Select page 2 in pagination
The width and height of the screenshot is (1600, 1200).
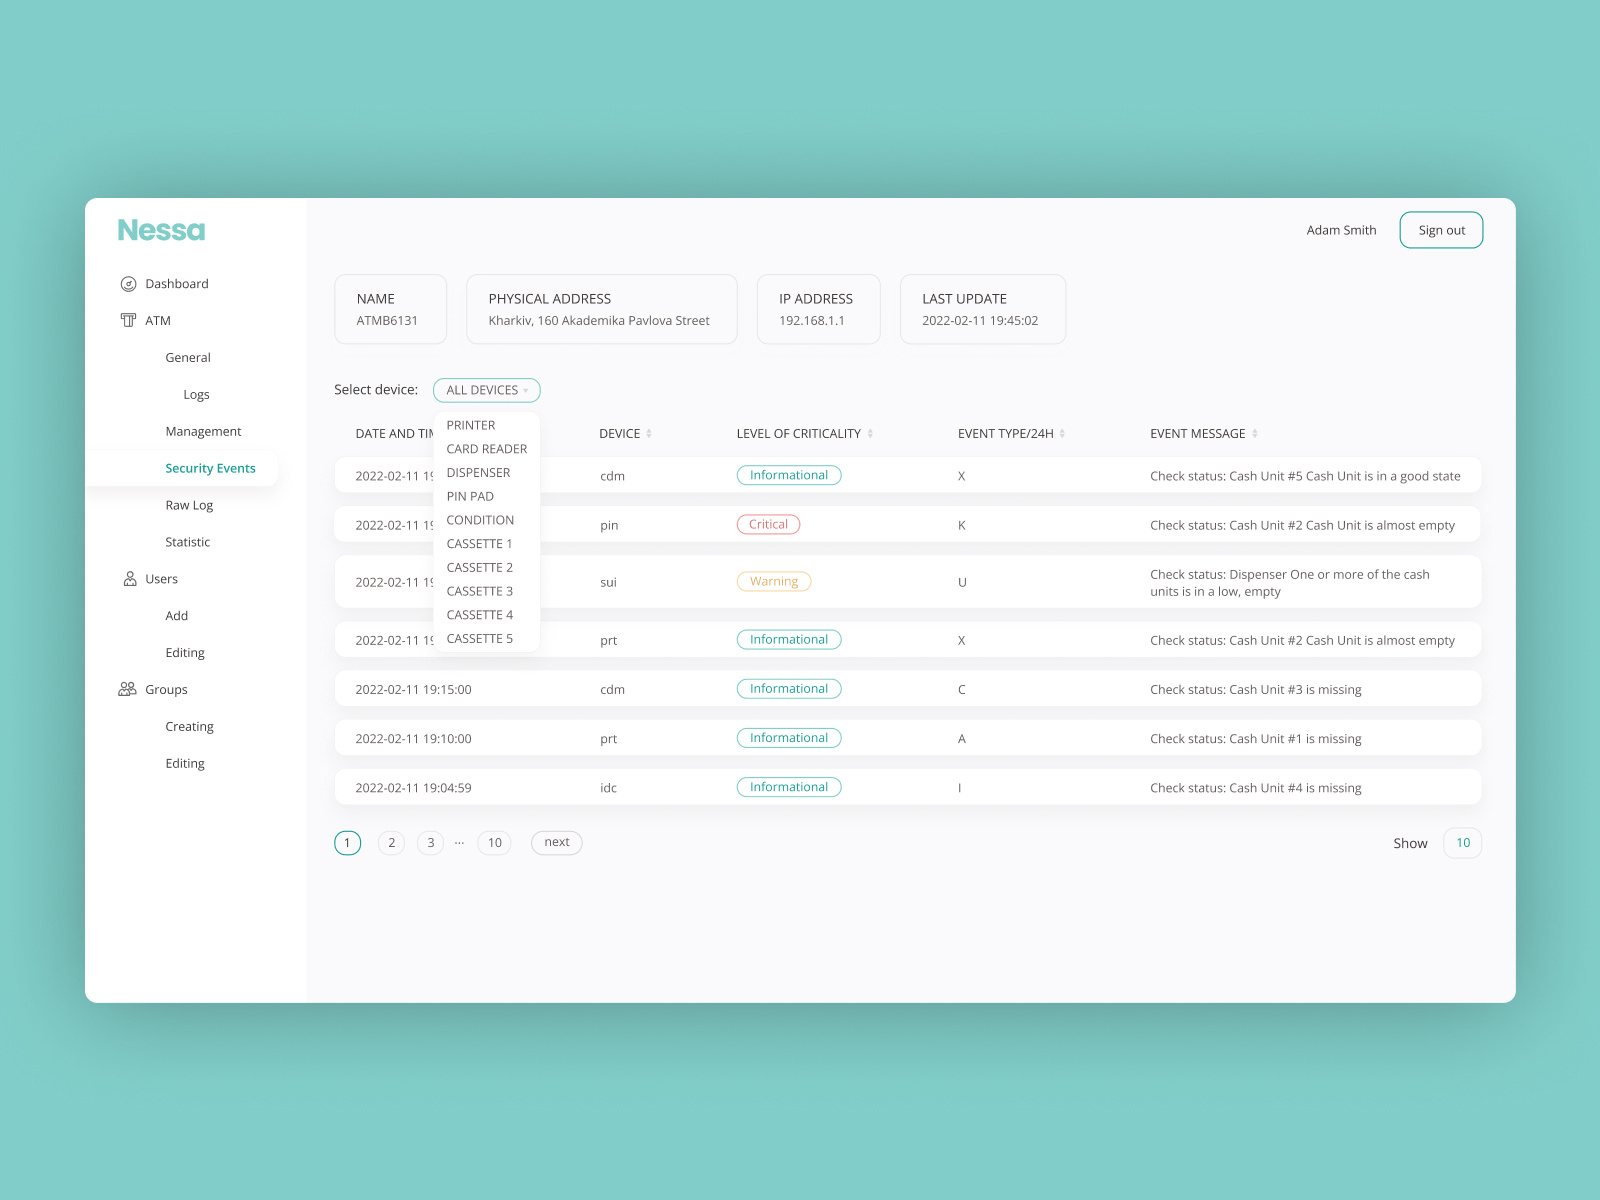click(391, 842)
